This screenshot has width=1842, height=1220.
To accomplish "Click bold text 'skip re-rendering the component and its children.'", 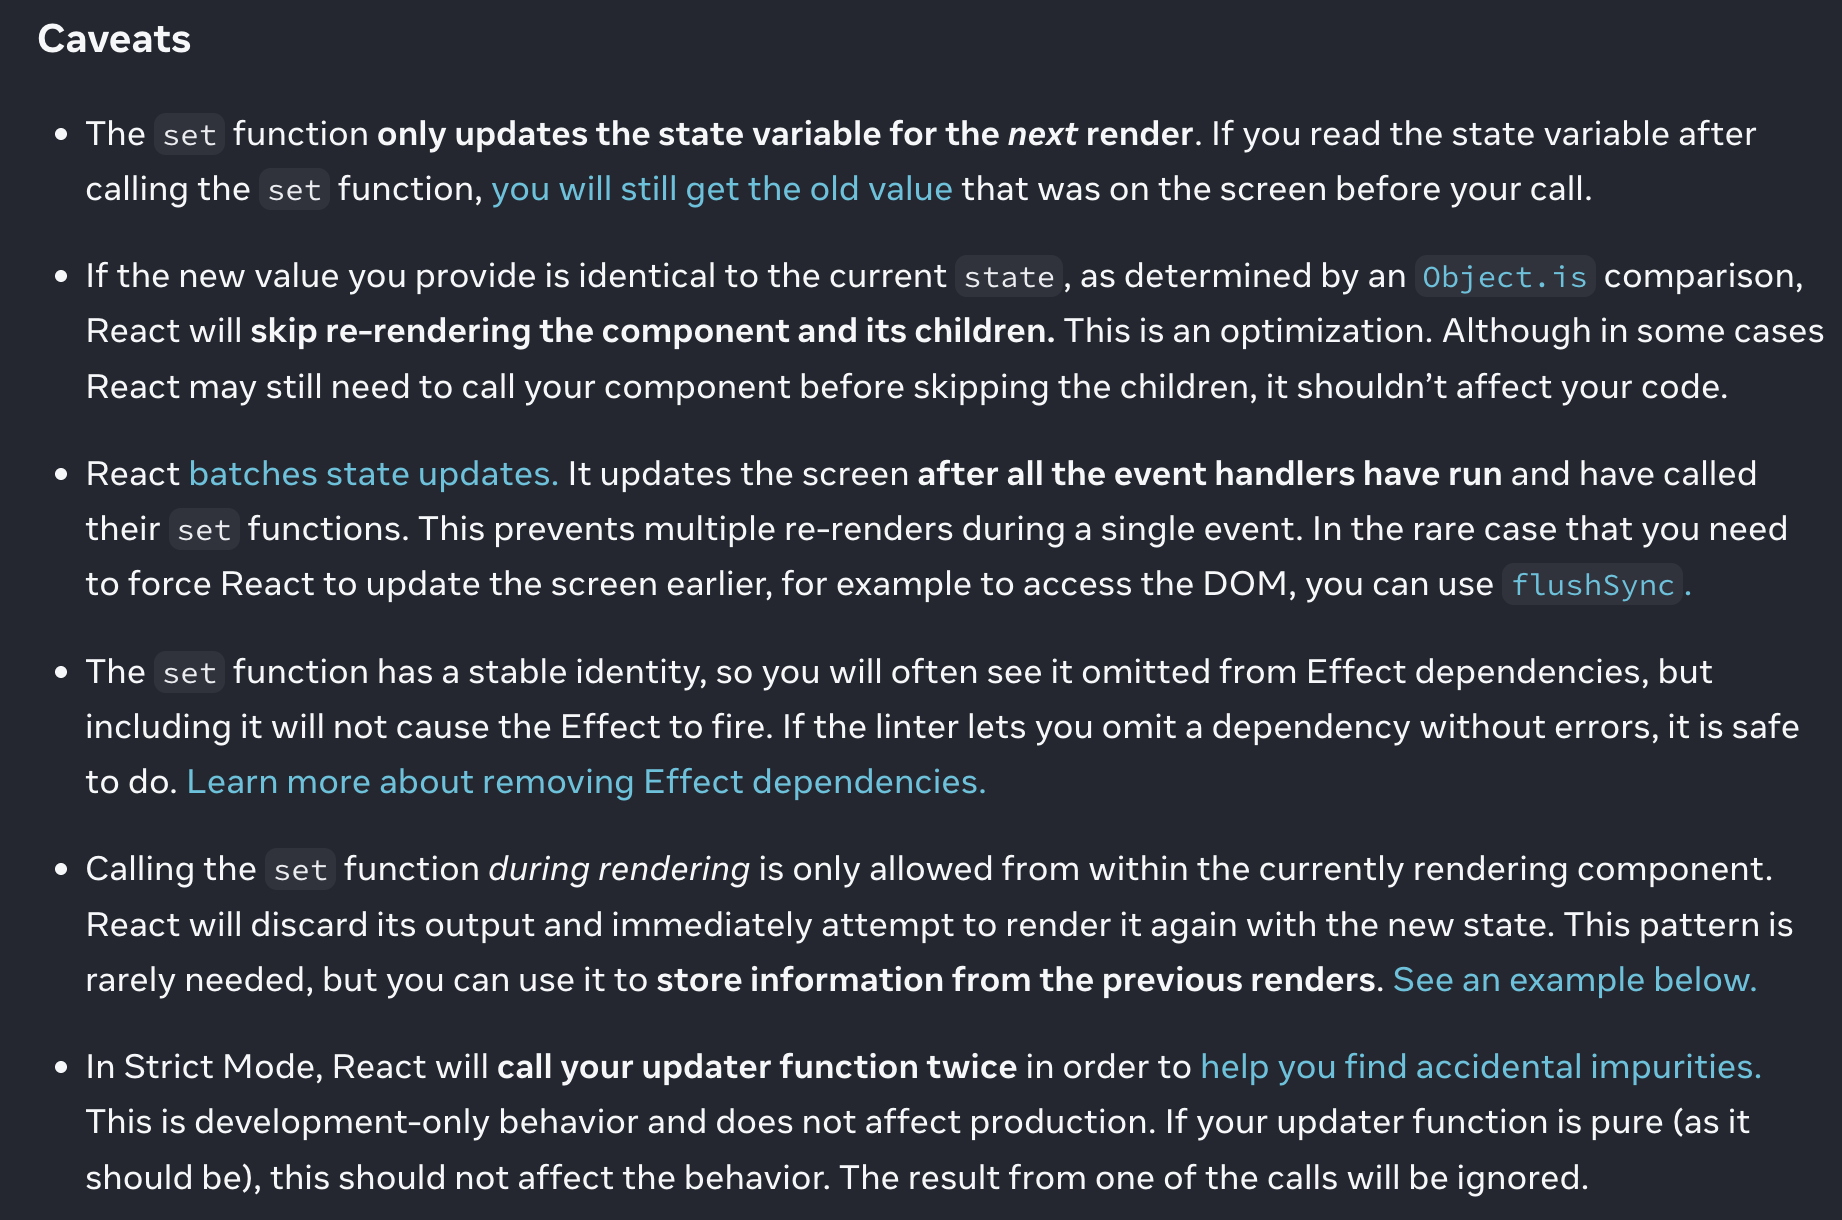I will pos(652,331).
